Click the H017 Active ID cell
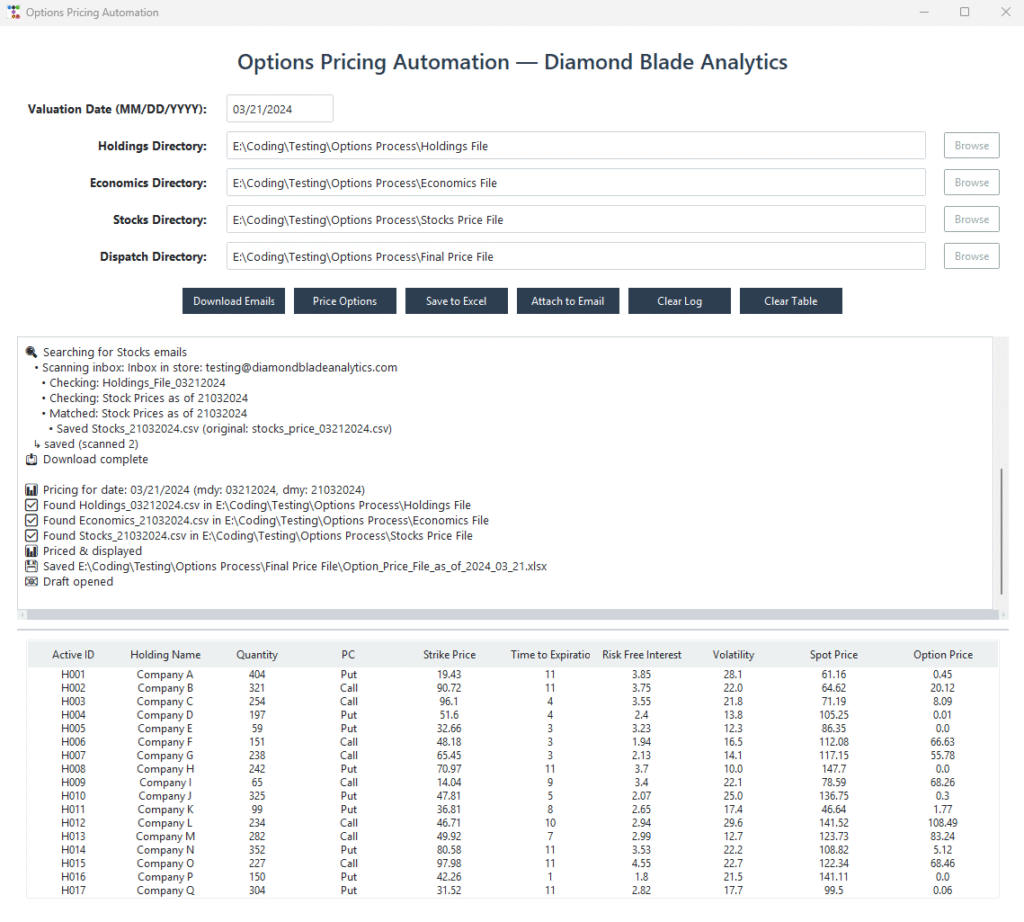Viewport: 1024px width, 922px height. (x=73, y=890)
